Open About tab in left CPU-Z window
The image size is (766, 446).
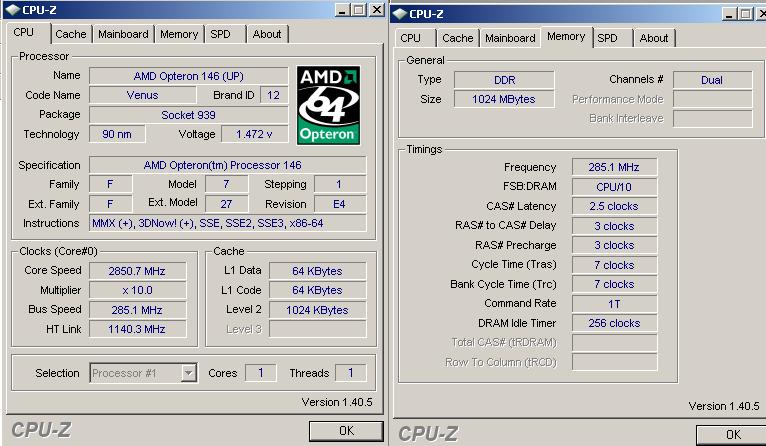tap(267, 34)
